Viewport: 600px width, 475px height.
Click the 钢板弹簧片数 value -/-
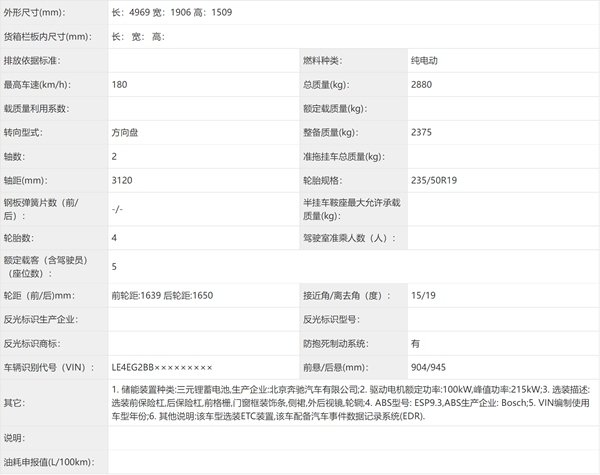[x=119, y=209]
